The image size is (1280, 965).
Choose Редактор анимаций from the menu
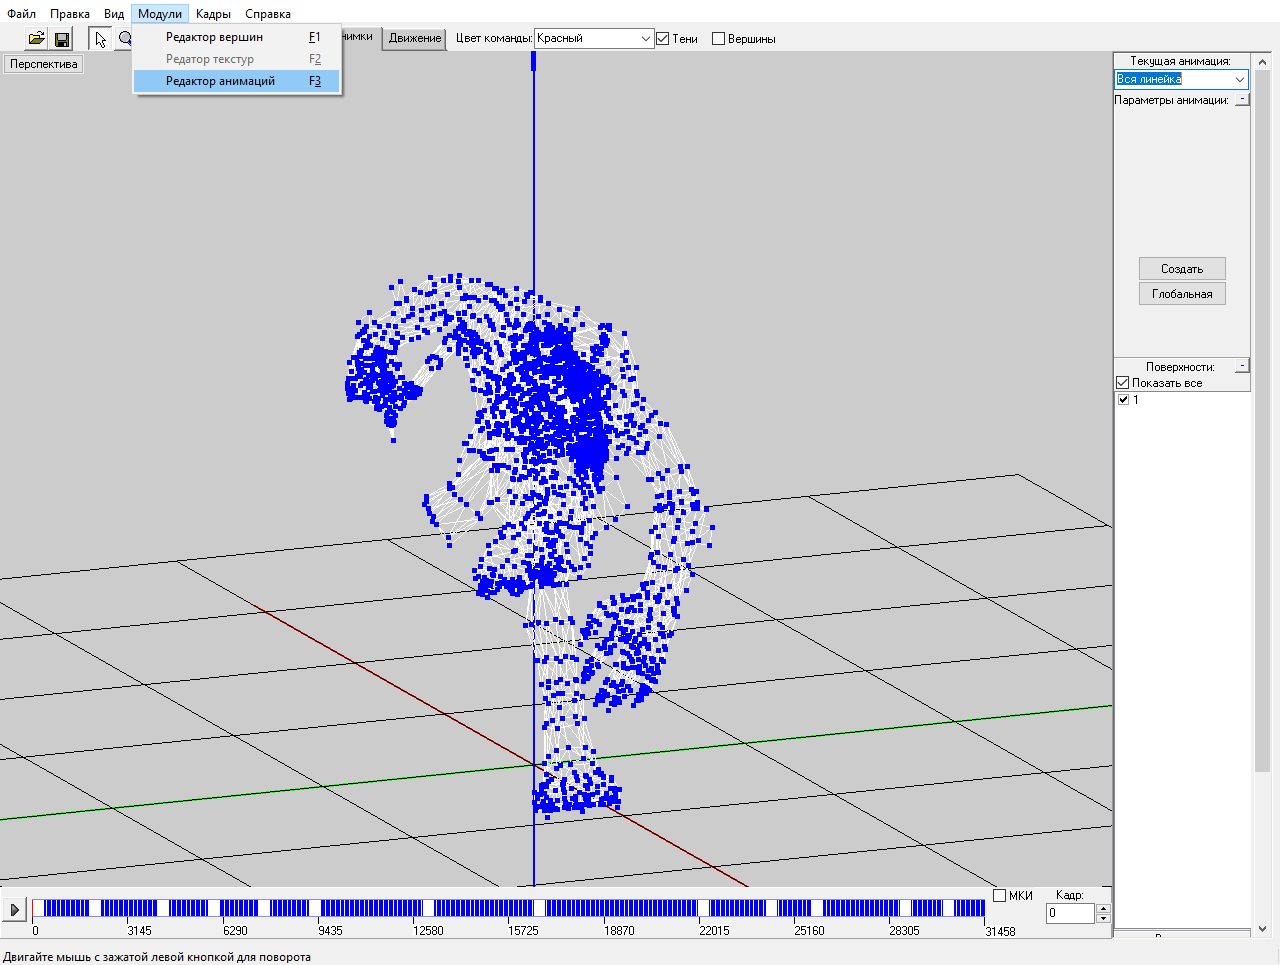click(237, 81)
